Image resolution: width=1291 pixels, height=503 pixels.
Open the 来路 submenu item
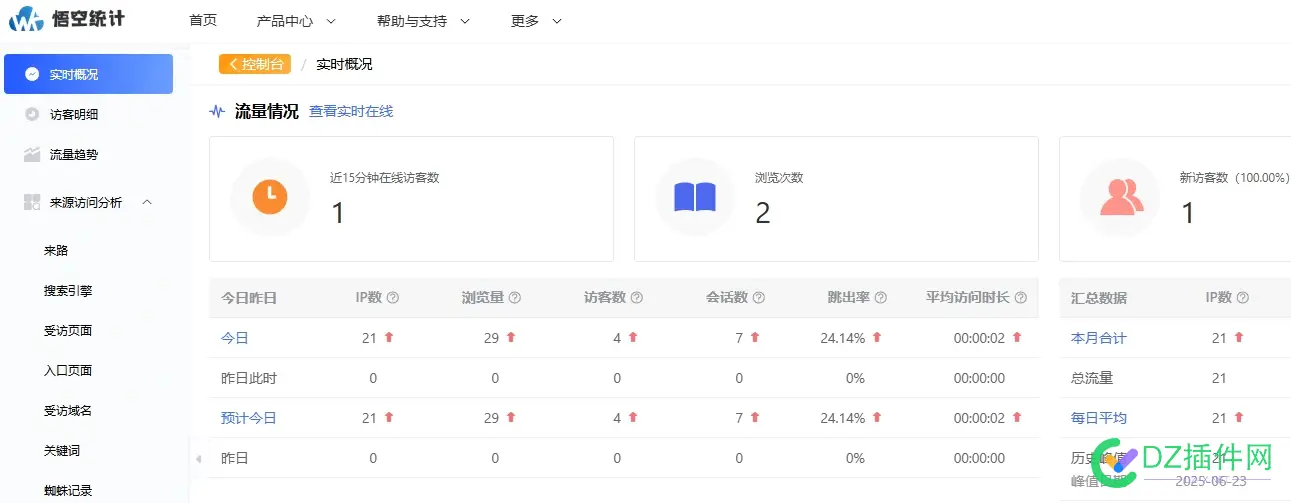(x=56, y=250)
